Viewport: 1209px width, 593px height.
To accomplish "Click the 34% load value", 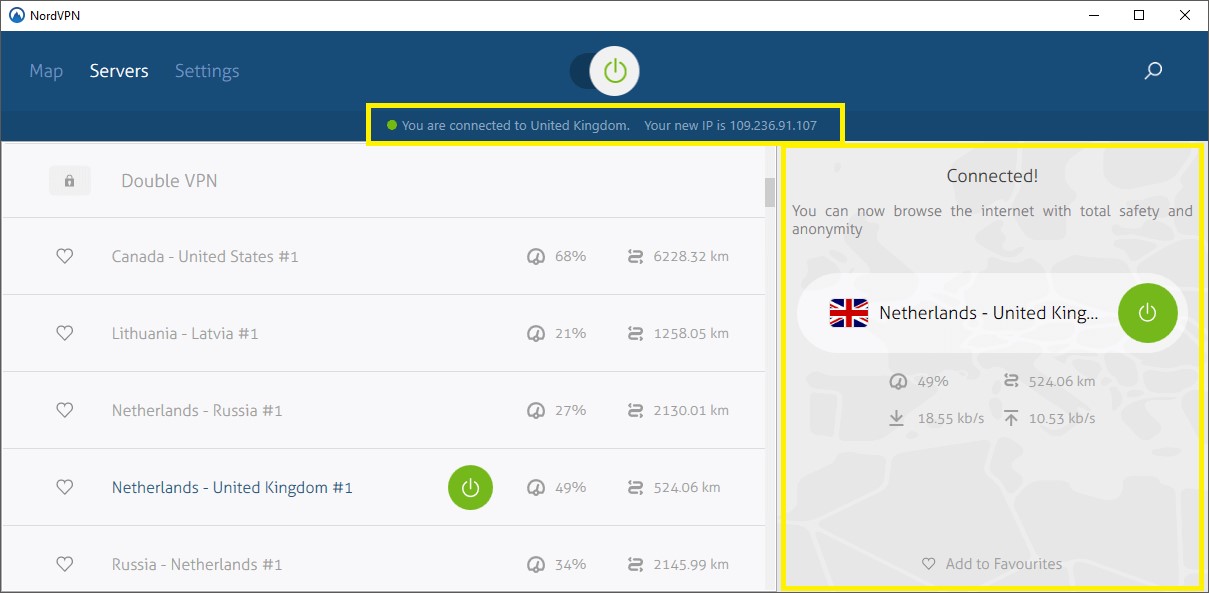I will (571, 564).
